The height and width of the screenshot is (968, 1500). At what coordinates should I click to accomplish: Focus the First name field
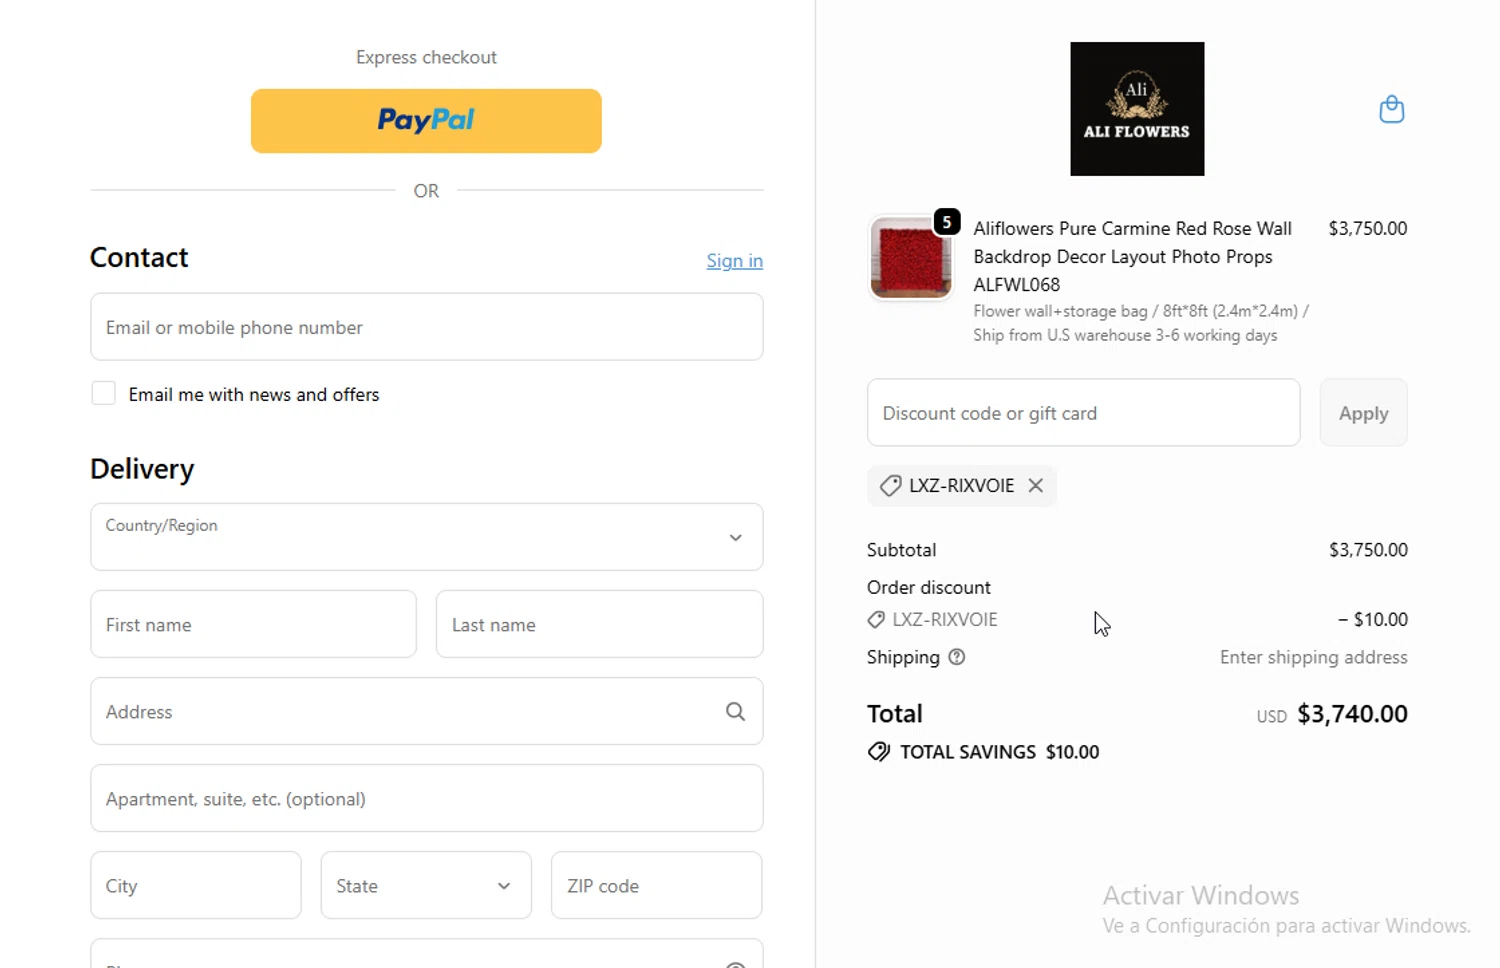point(253,624)
